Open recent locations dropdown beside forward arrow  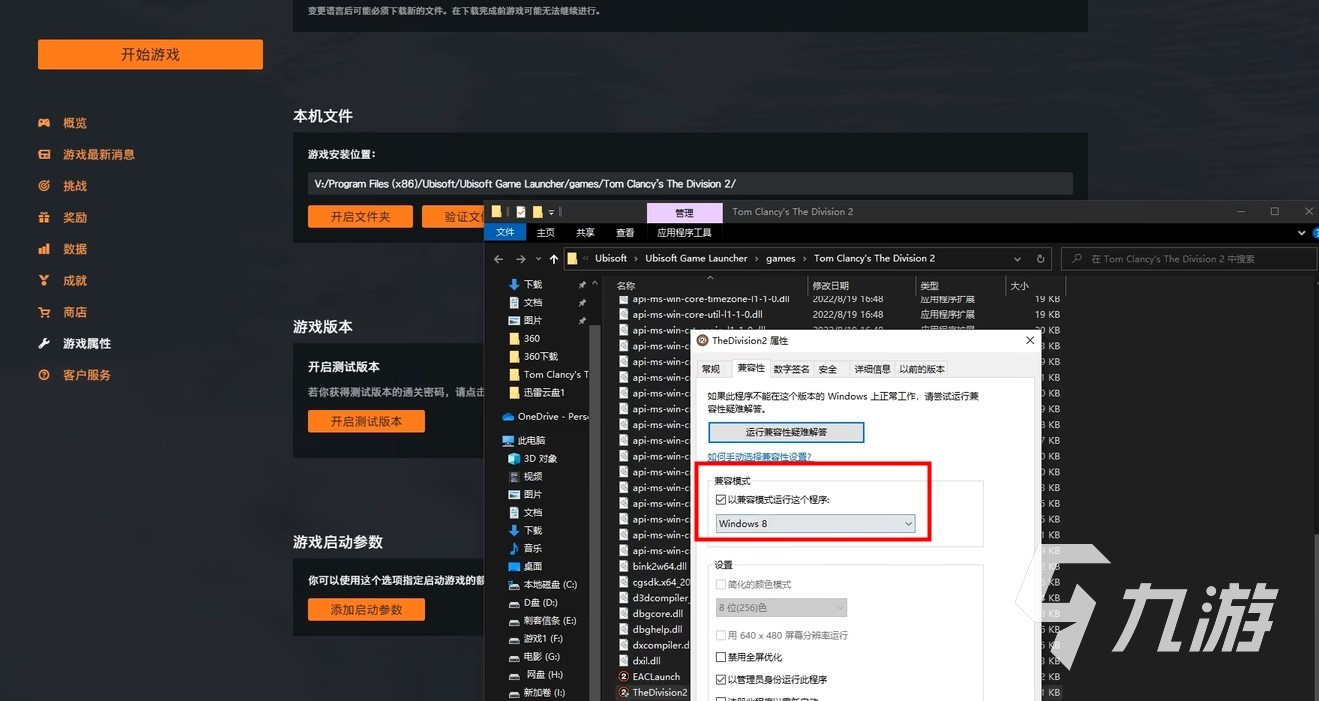pyautogui.click(x=537, y=259)
